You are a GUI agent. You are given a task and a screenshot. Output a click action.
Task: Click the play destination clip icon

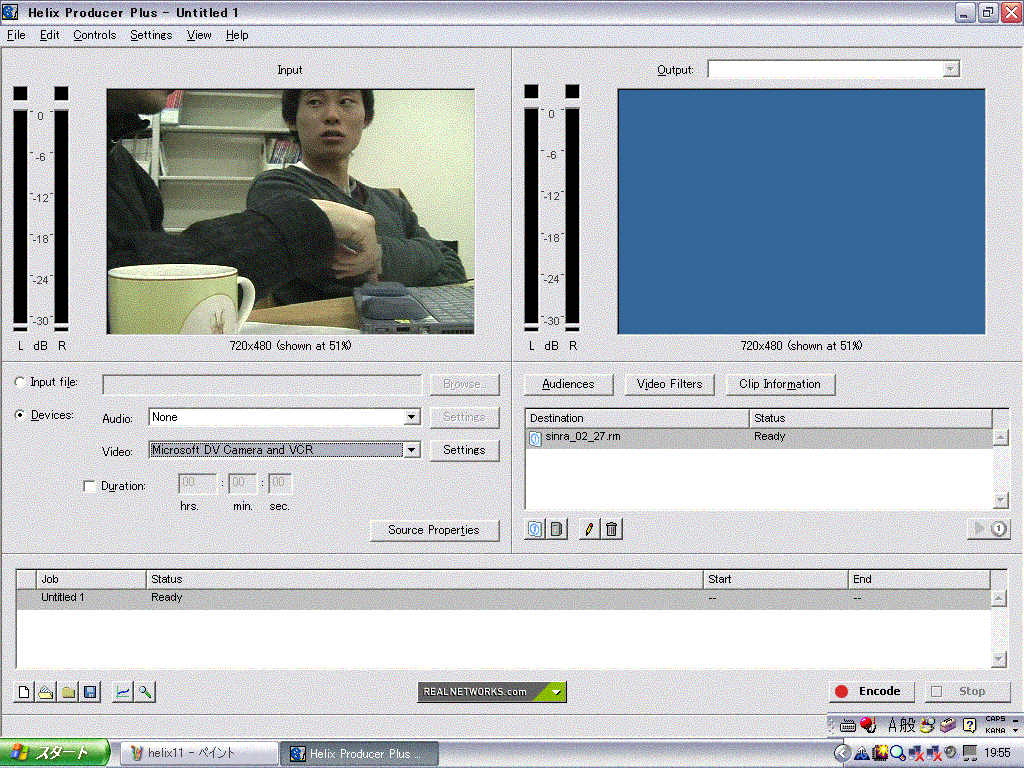pyautogui.click(x=989, y=528)
